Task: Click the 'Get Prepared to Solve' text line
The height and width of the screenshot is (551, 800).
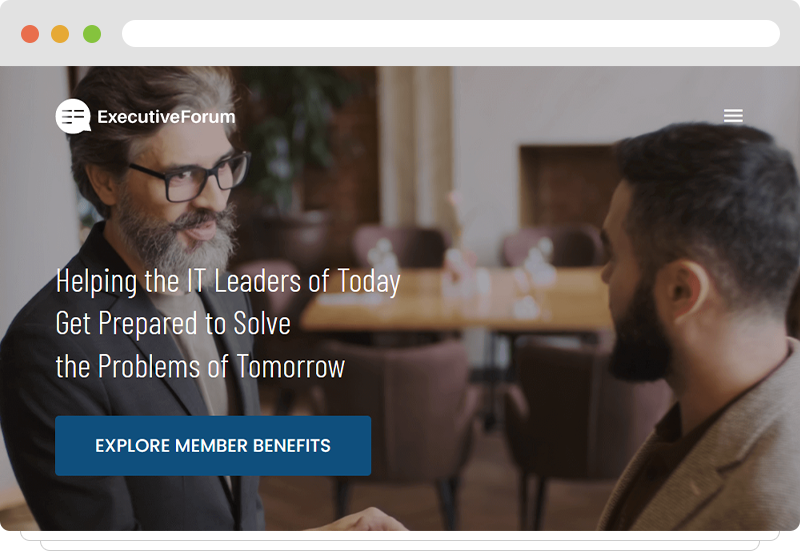Action: pyautogui.click(x=173, y=323)
